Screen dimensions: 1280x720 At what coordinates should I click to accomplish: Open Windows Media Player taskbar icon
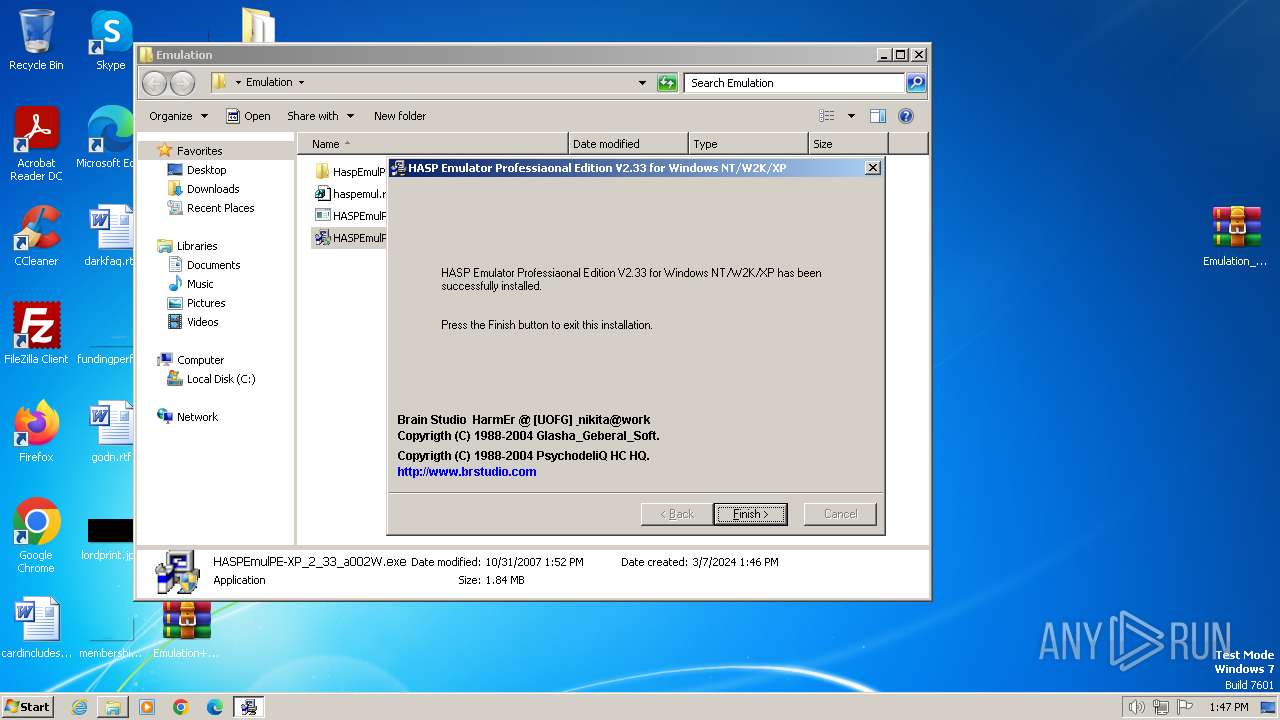click(x=147, y=707)
